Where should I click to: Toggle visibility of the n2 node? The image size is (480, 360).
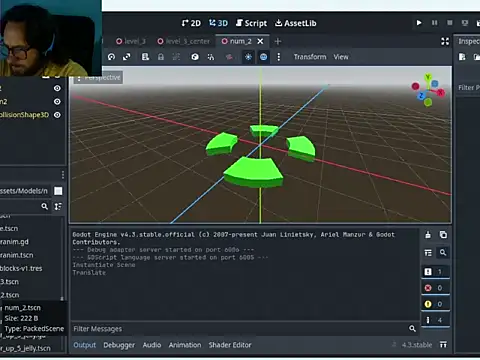[x=57, y=102]
